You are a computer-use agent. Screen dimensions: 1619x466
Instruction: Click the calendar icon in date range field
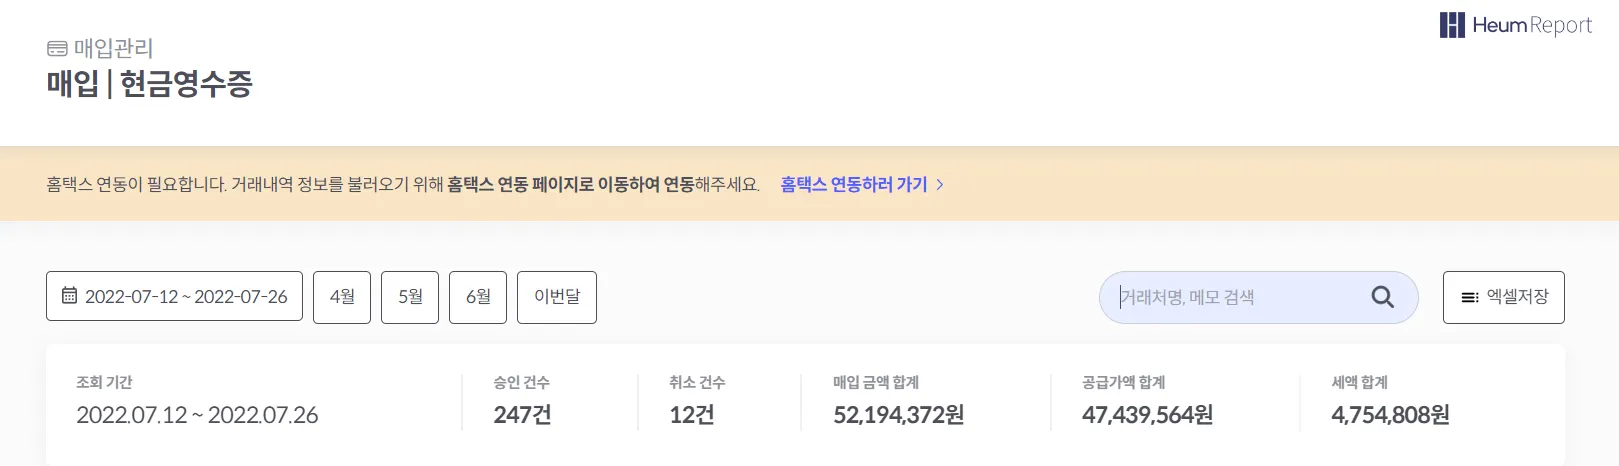click(x=69, y=296)
